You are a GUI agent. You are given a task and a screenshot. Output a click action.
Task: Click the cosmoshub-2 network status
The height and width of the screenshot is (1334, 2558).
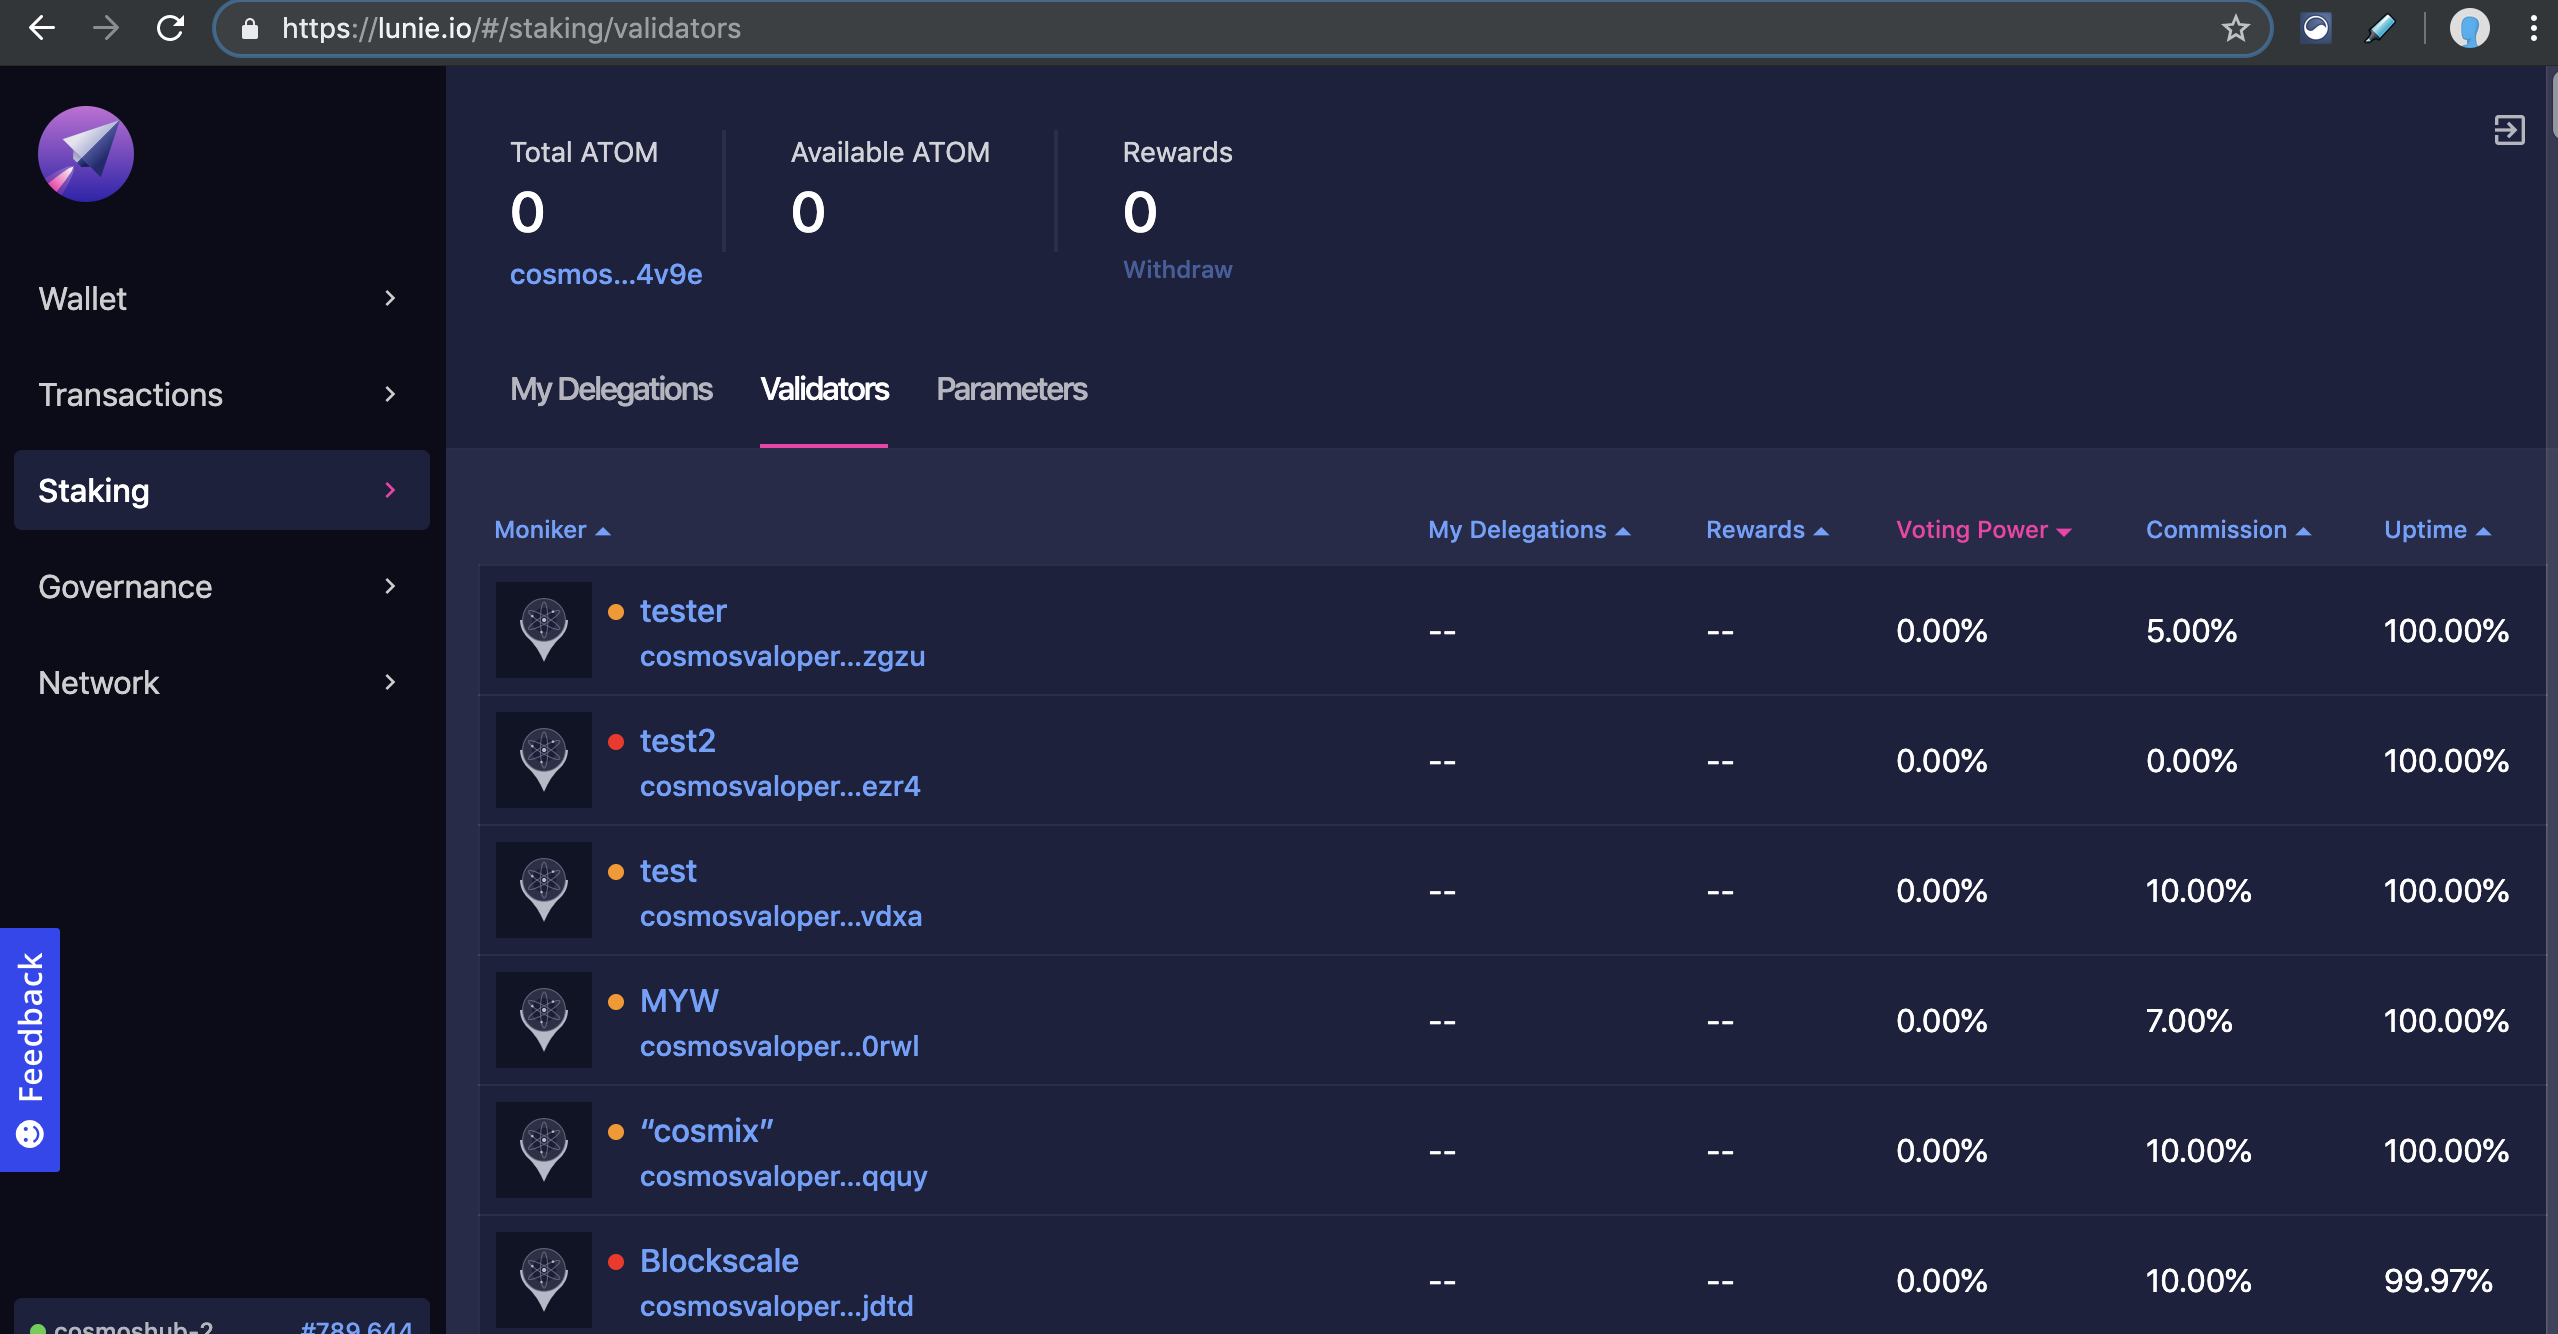tap(133, 1326)
